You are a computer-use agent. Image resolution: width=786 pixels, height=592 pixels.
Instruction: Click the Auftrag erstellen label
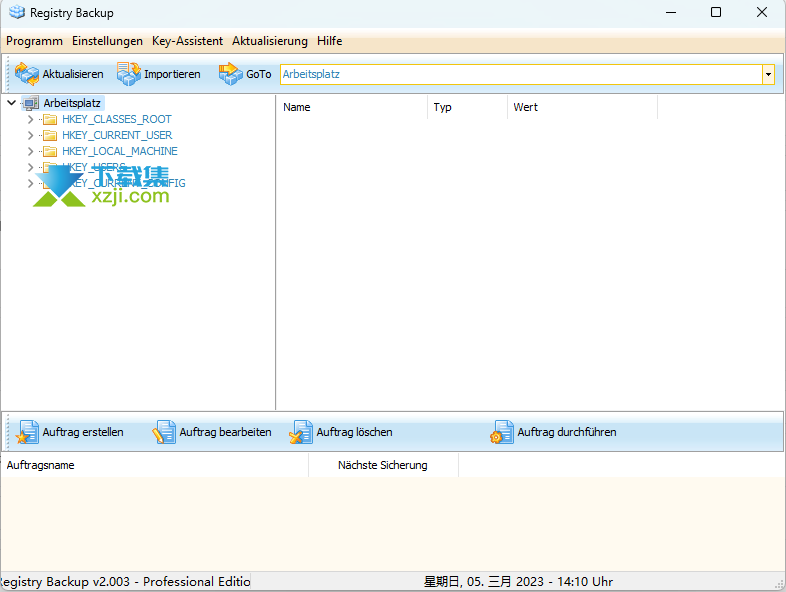(83, 432)
